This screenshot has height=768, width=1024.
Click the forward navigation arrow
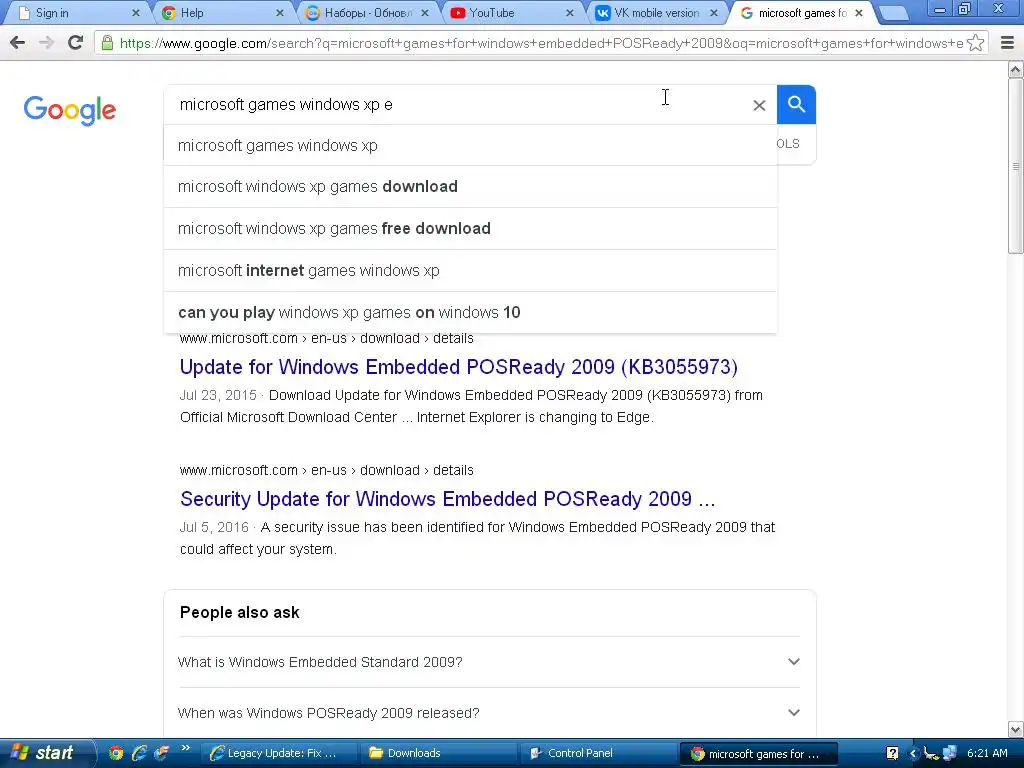[46, 43]
